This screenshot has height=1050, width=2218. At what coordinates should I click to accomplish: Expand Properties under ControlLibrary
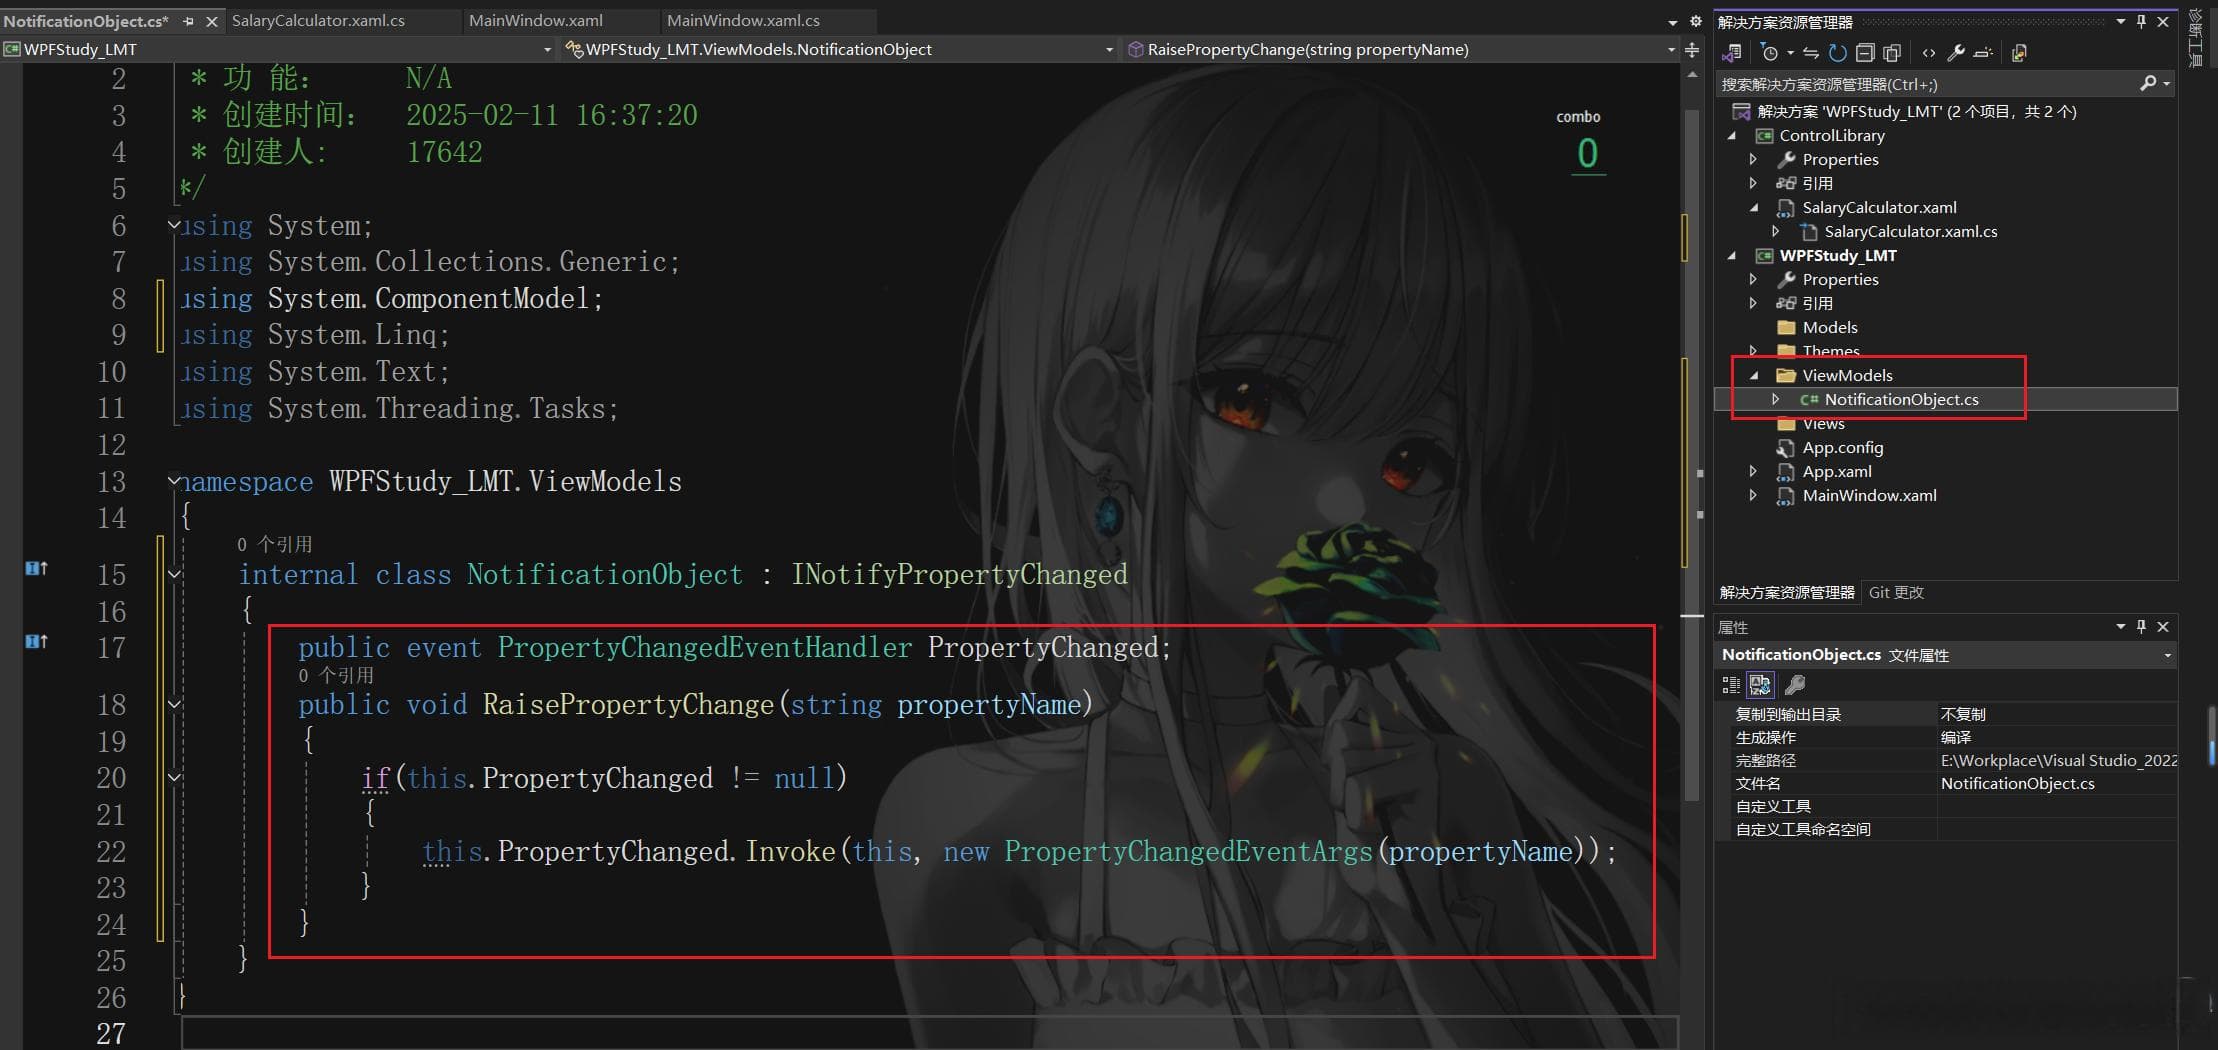click(x=1753, y=160)
